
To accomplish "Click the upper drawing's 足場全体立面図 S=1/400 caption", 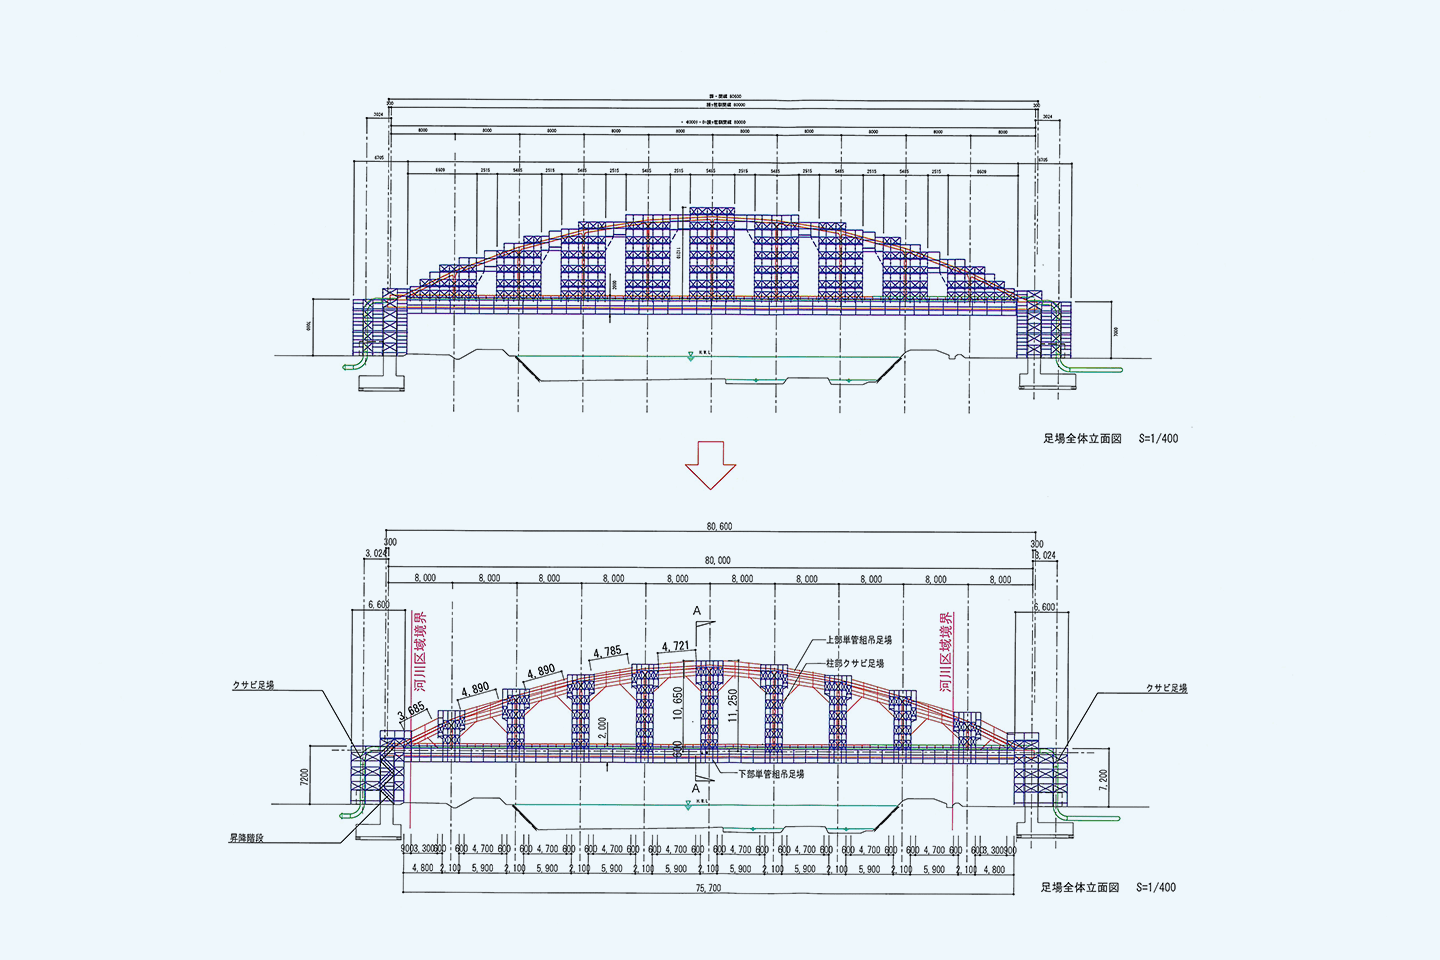I will click(x=1110, y=438).
